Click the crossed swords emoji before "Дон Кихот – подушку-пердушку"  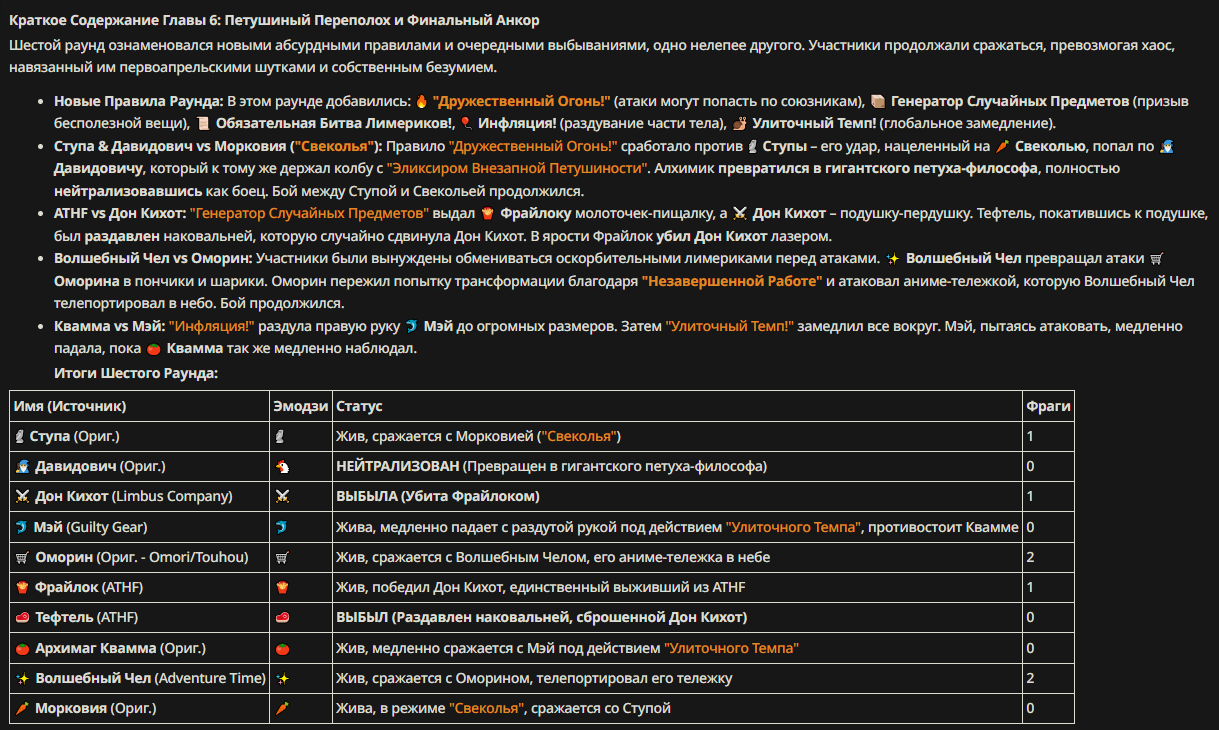pyautogui.click(x=740, y=213)
